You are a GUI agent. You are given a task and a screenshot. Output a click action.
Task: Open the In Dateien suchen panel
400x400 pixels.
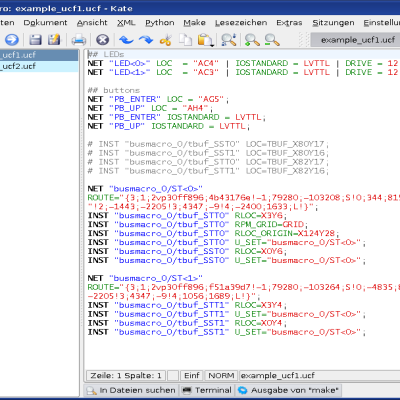pos(131,390)
